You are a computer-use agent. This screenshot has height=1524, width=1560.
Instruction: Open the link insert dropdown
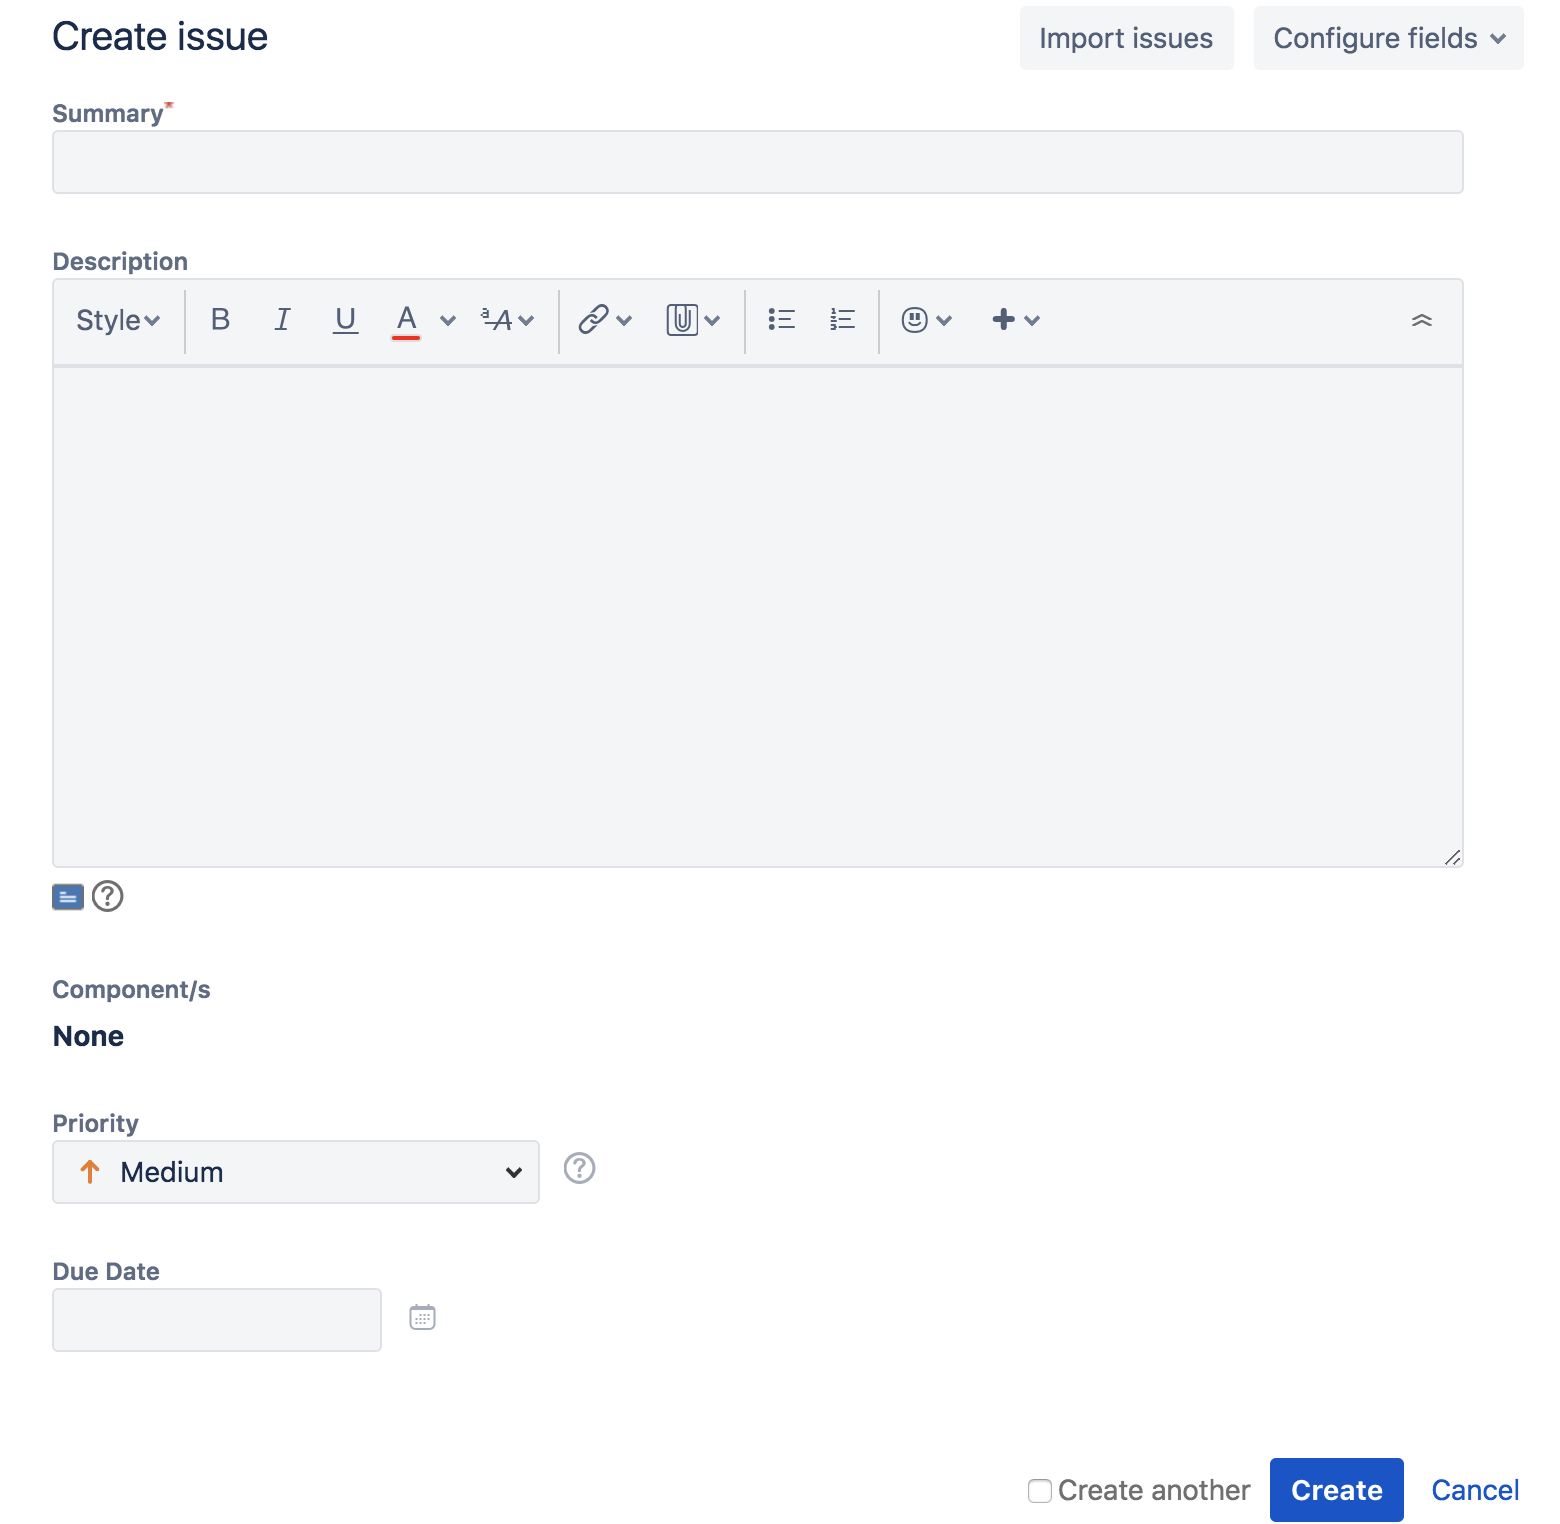point(605,320)
